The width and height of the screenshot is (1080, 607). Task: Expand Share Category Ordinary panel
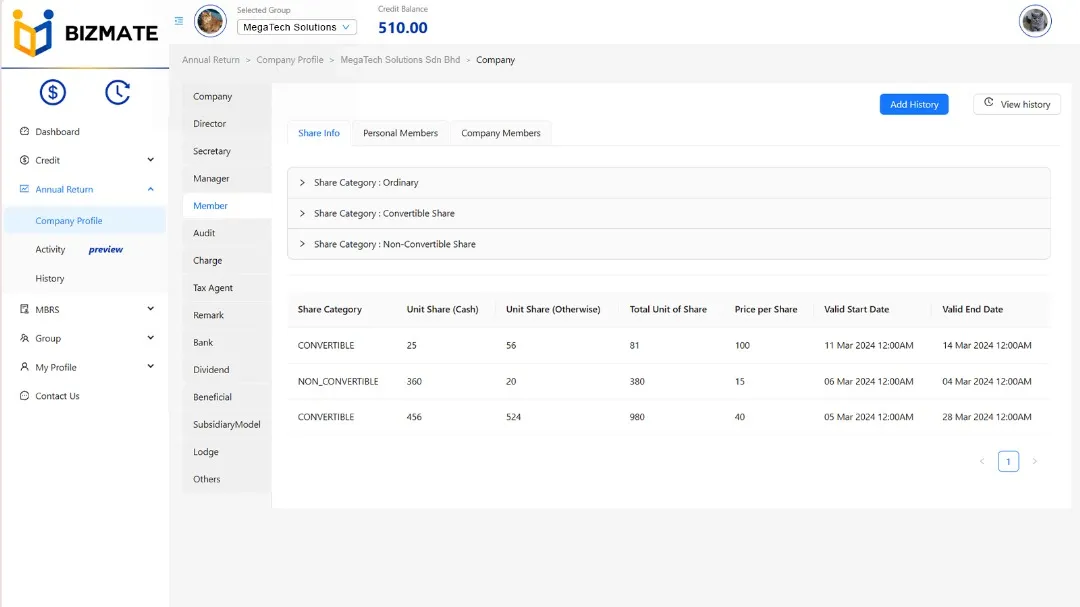(x=366, y=183)
